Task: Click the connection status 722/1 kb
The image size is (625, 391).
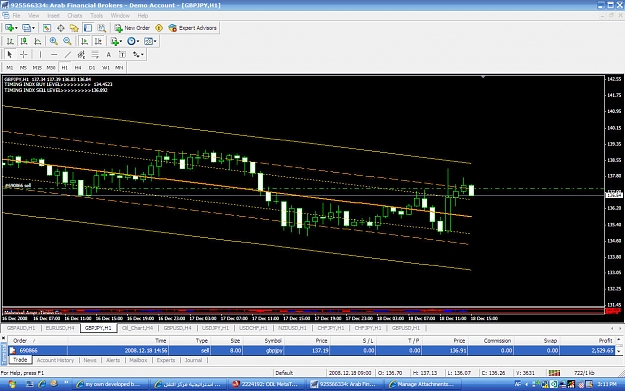Action: pyautogui.click(x=584, y=373)
